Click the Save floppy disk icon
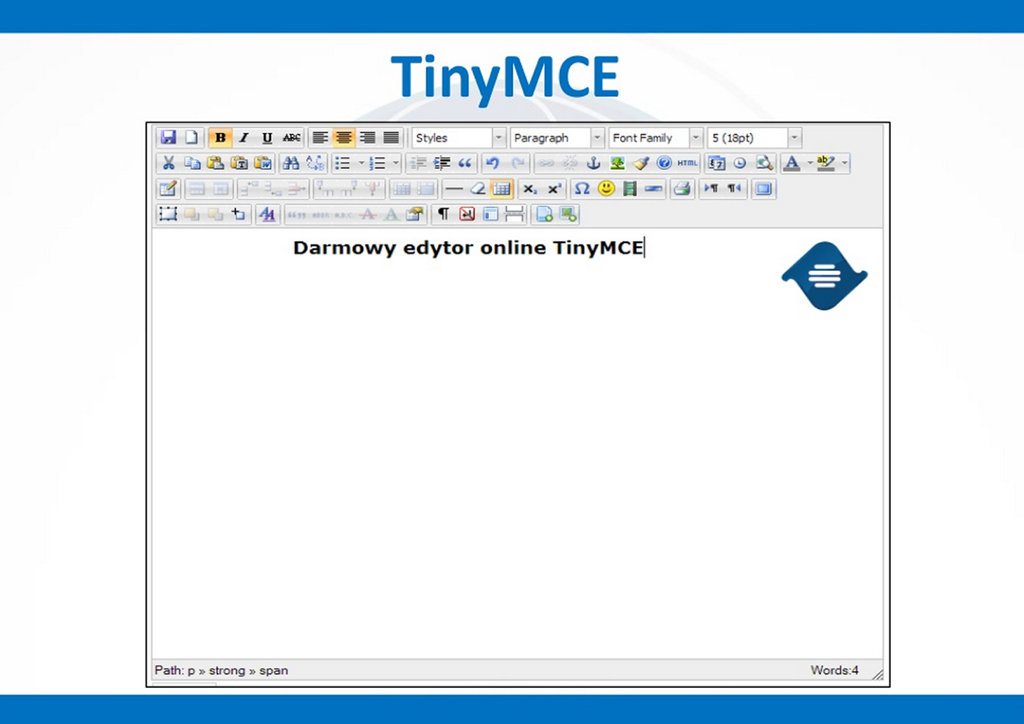The image size is (1024, 724). 168,137
